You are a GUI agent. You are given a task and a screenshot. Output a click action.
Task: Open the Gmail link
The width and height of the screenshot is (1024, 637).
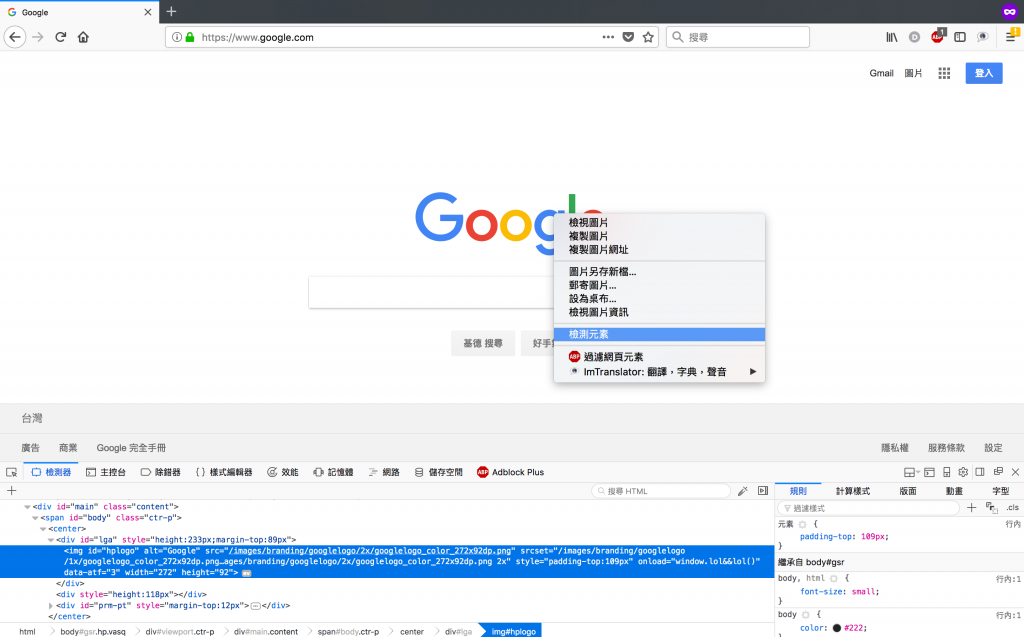881,73
